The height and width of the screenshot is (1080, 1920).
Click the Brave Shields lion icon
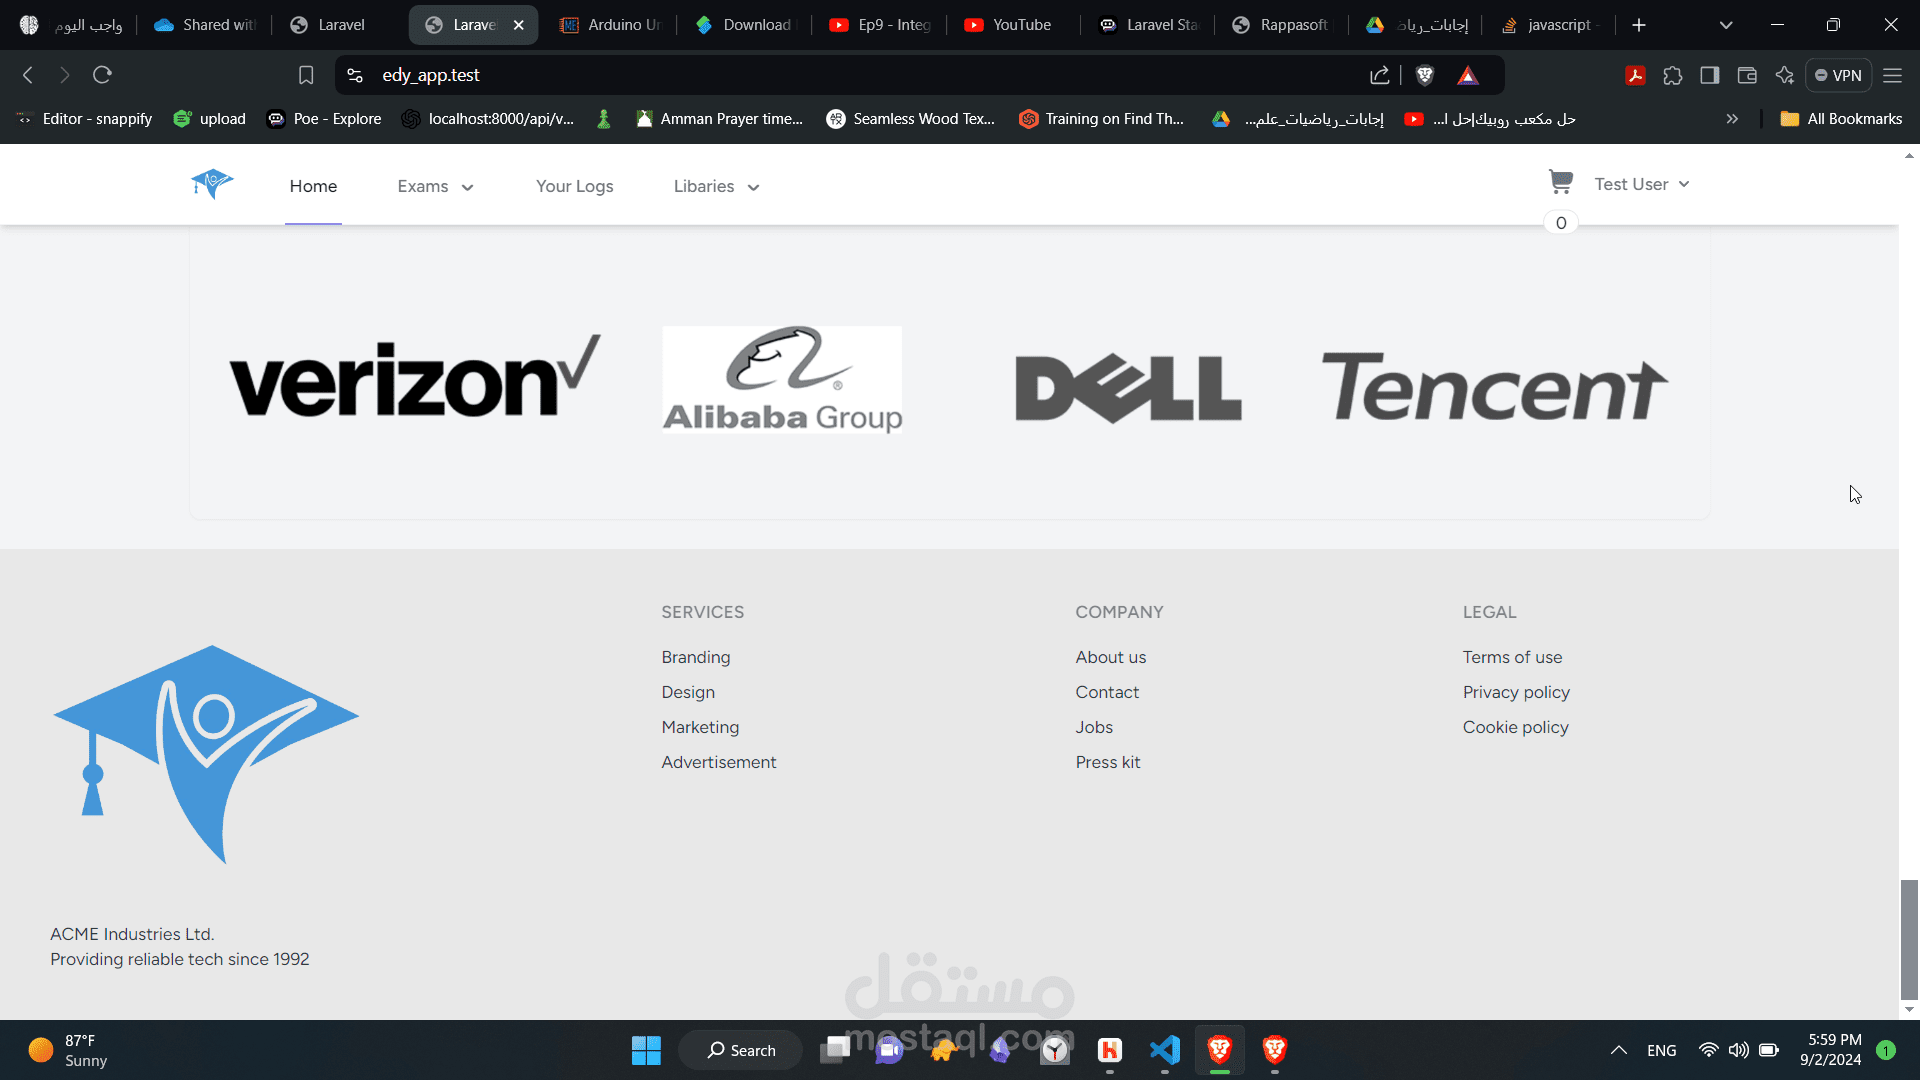pyautogui.click(x=1425, y=75)
